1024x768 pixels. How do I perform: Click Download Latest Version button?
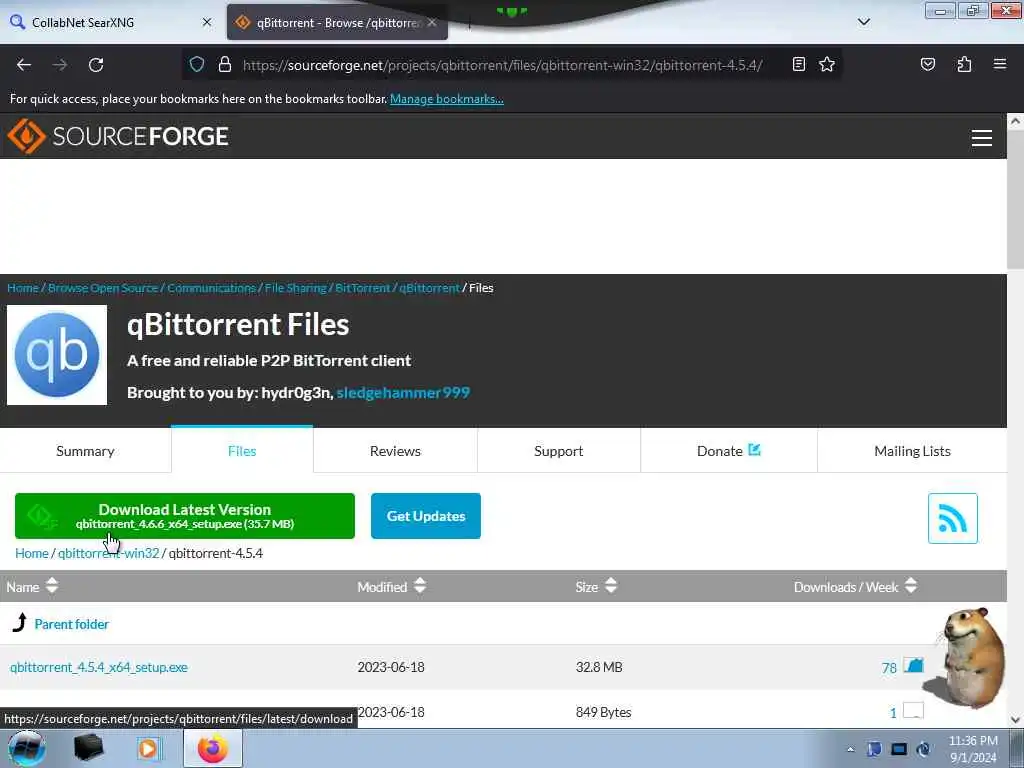185,516
